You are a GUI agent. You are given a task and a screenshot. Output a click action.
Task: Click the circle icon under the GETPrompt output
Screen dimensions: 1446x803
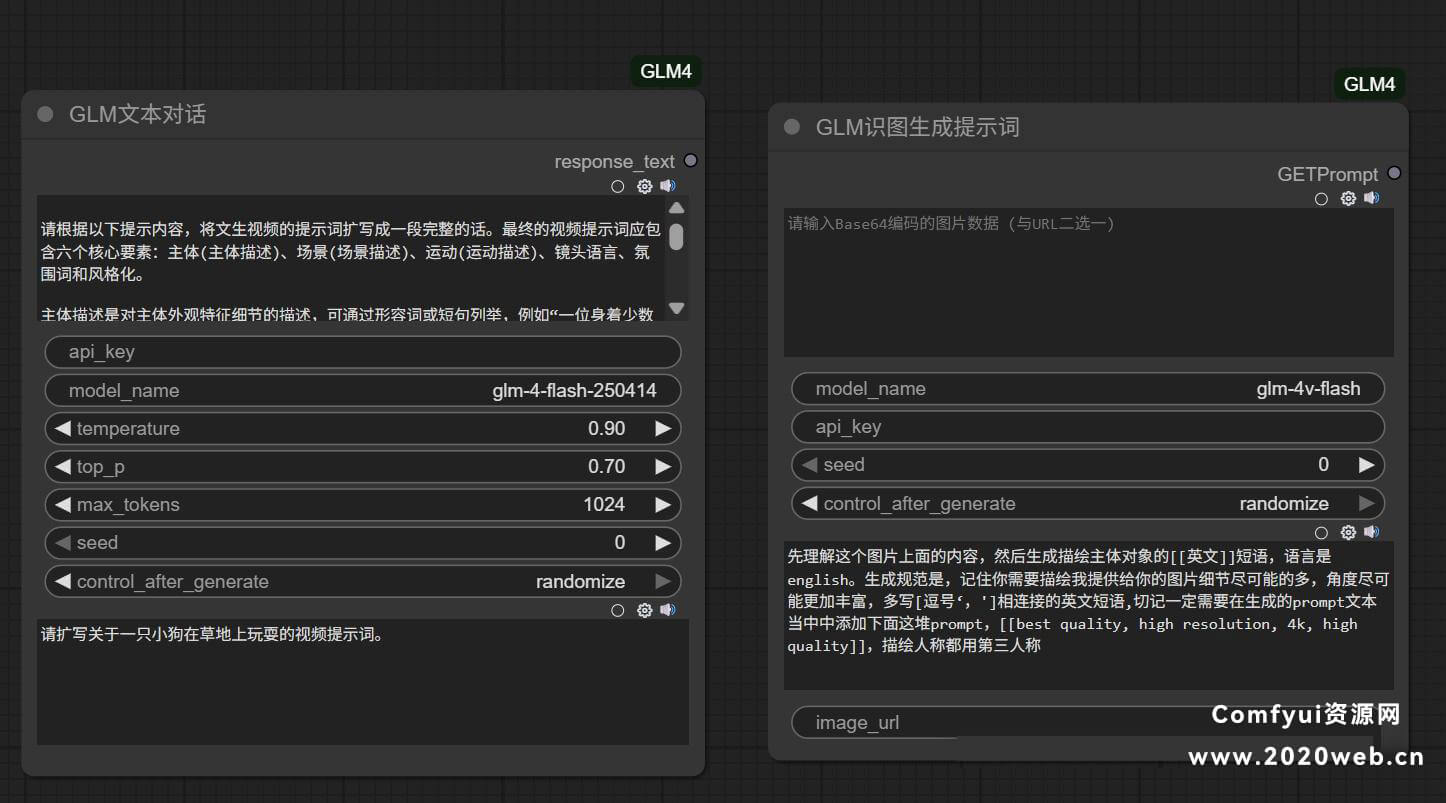coord(1321,199)
